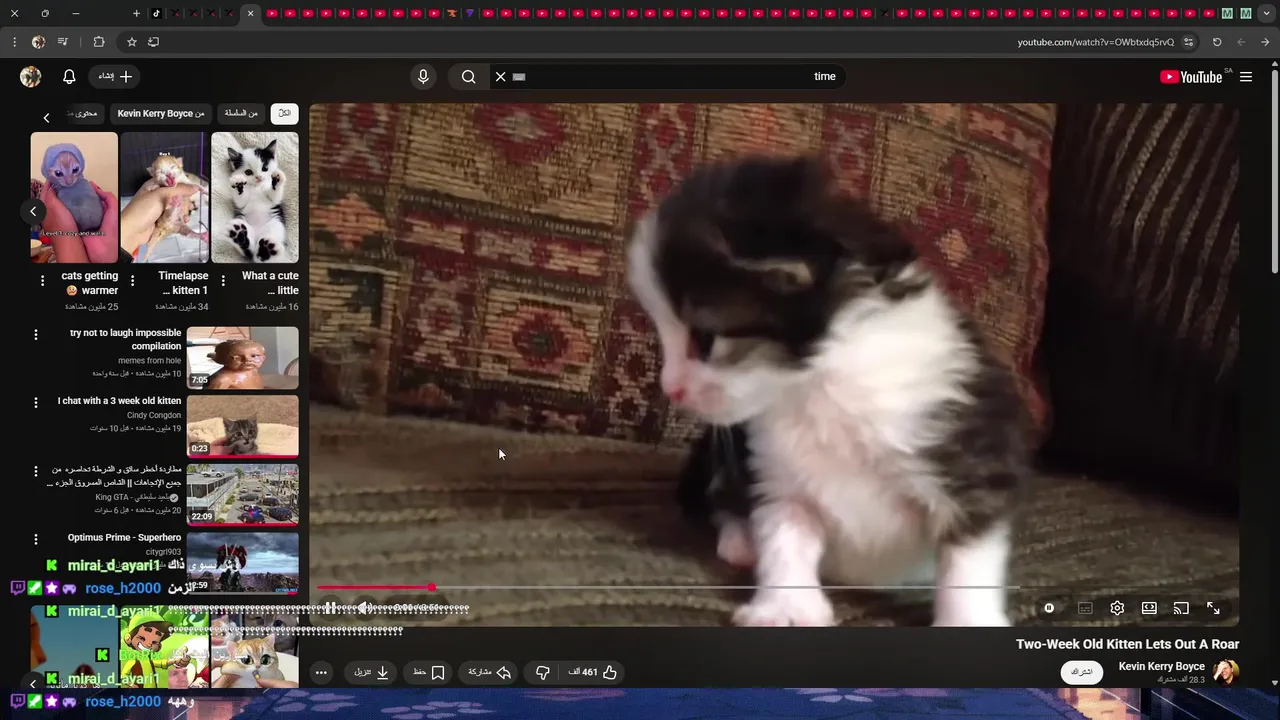Open the YouTube account avatar menu
The width and height of the screenshot is (1280, 720).
(x=31, y=77)
